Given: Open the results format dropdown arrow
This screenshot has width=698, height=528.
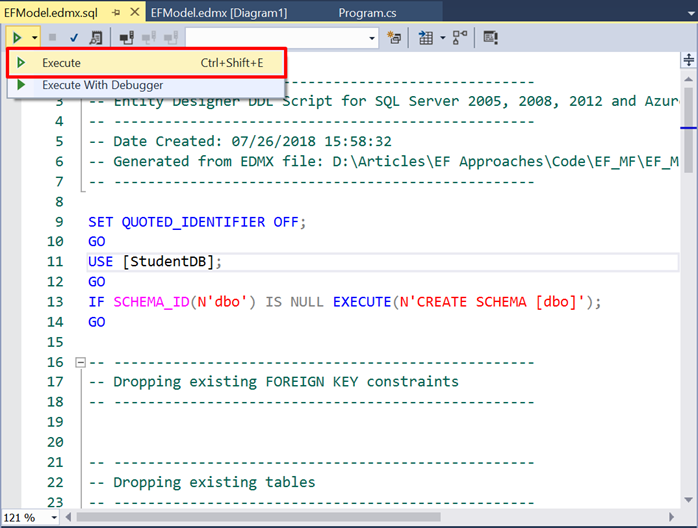Looking at the screenshot, I should (x=442, y=38).
